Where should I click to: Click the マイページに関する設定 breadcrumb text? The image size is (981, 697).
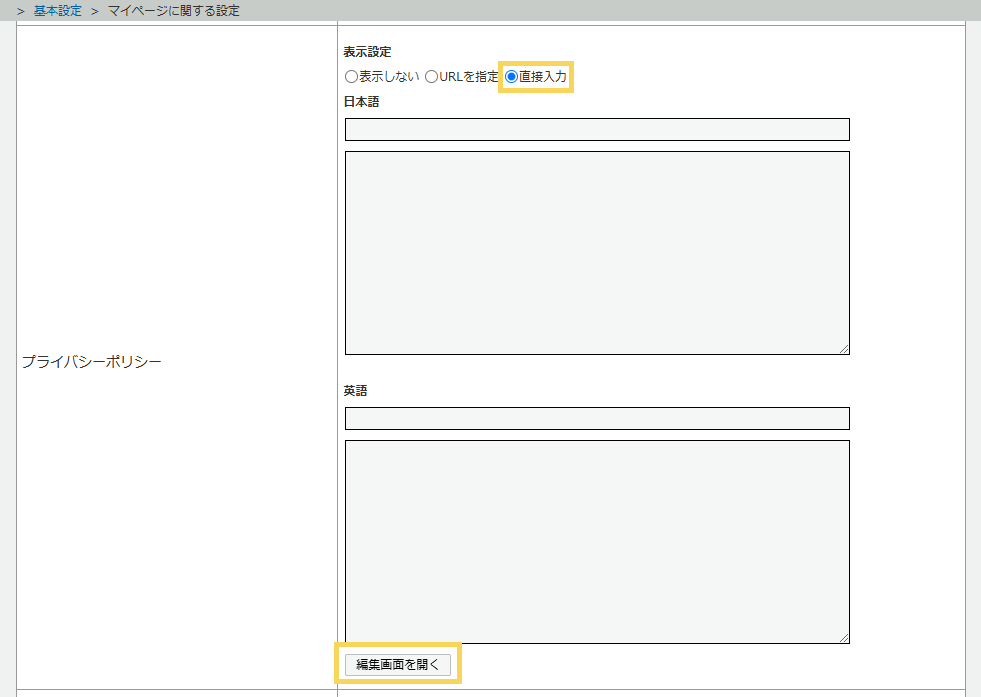click(x=173, y=11)
